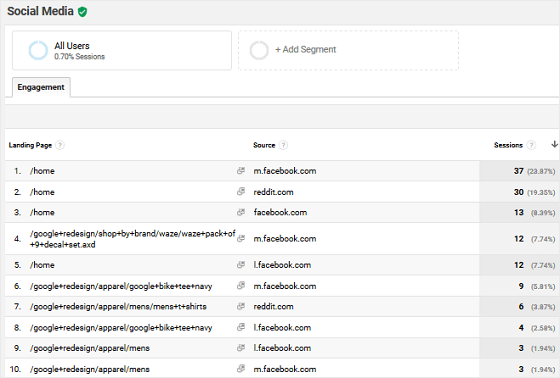Click the 37 sessions value

coord(519,171)
